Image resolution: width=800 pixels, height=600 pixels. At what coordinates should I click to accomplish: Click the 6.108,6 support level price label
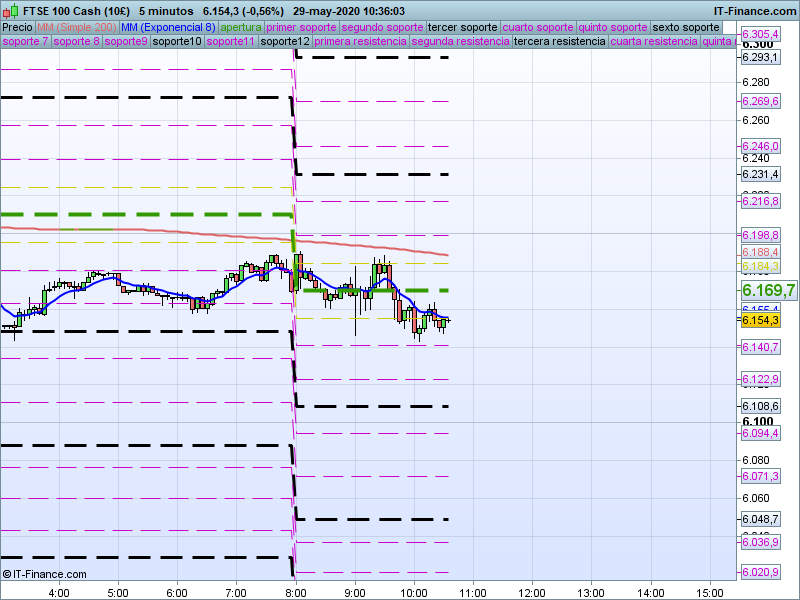coord(760,406)
